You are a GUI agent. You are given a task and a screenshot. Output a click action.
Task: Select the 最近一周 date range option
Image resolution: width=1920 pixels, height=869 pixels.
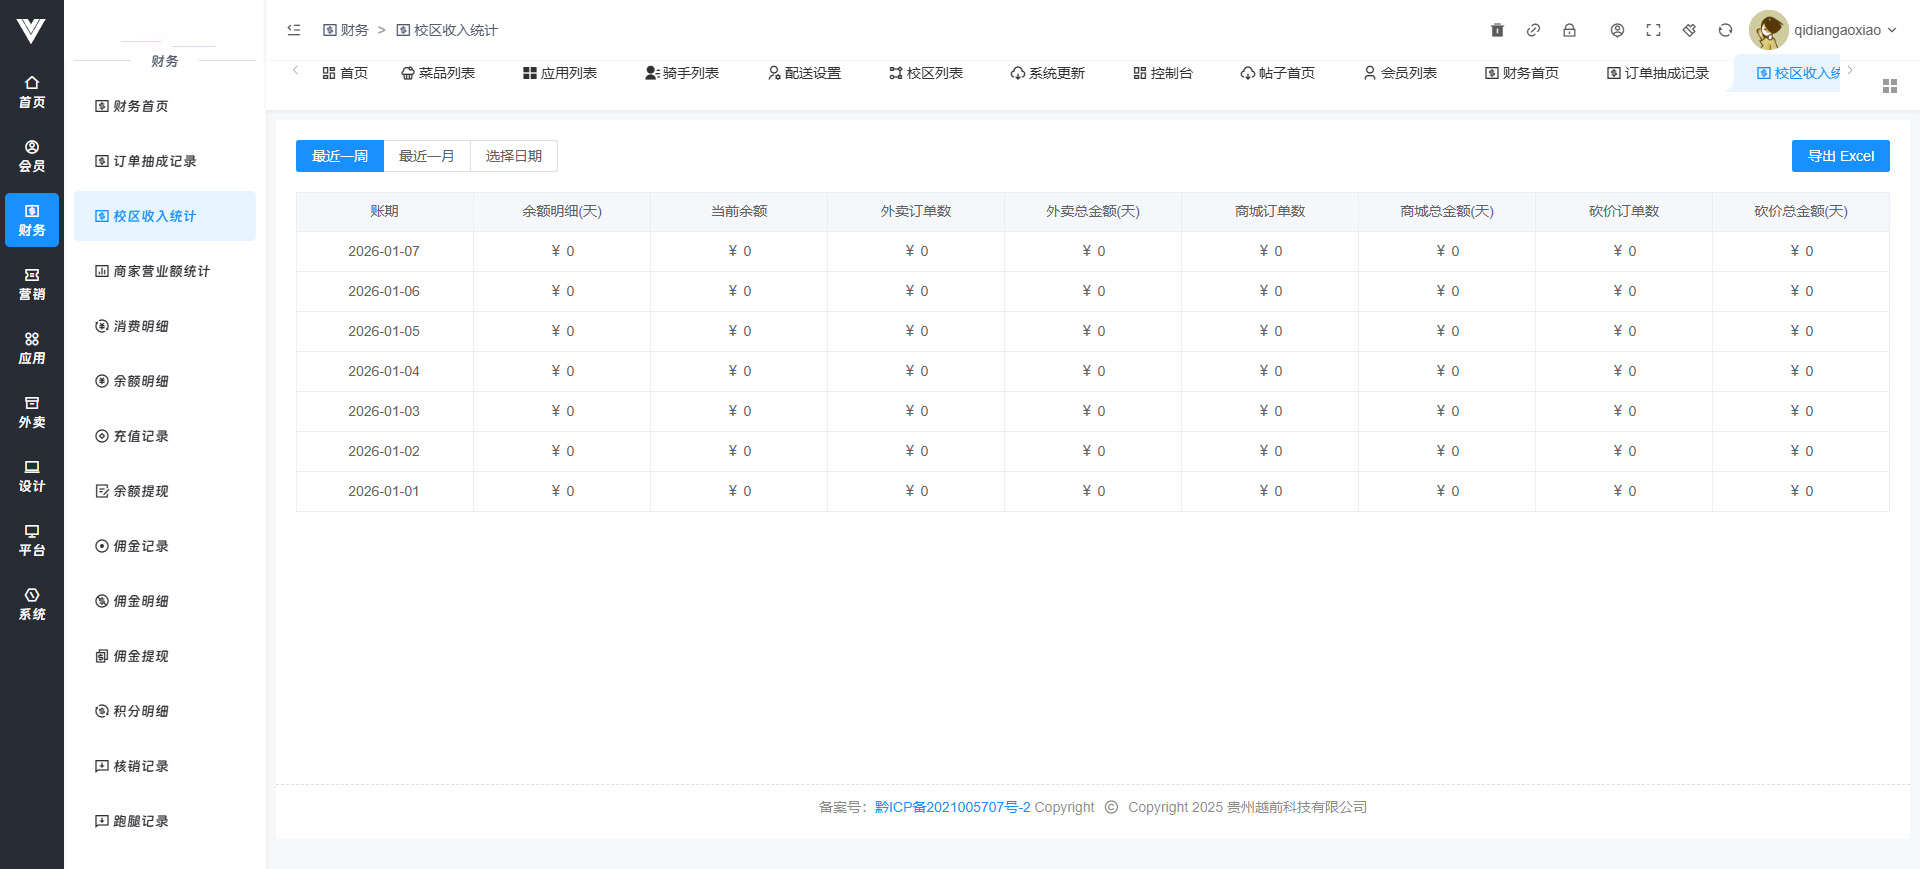tap(340, 156)
